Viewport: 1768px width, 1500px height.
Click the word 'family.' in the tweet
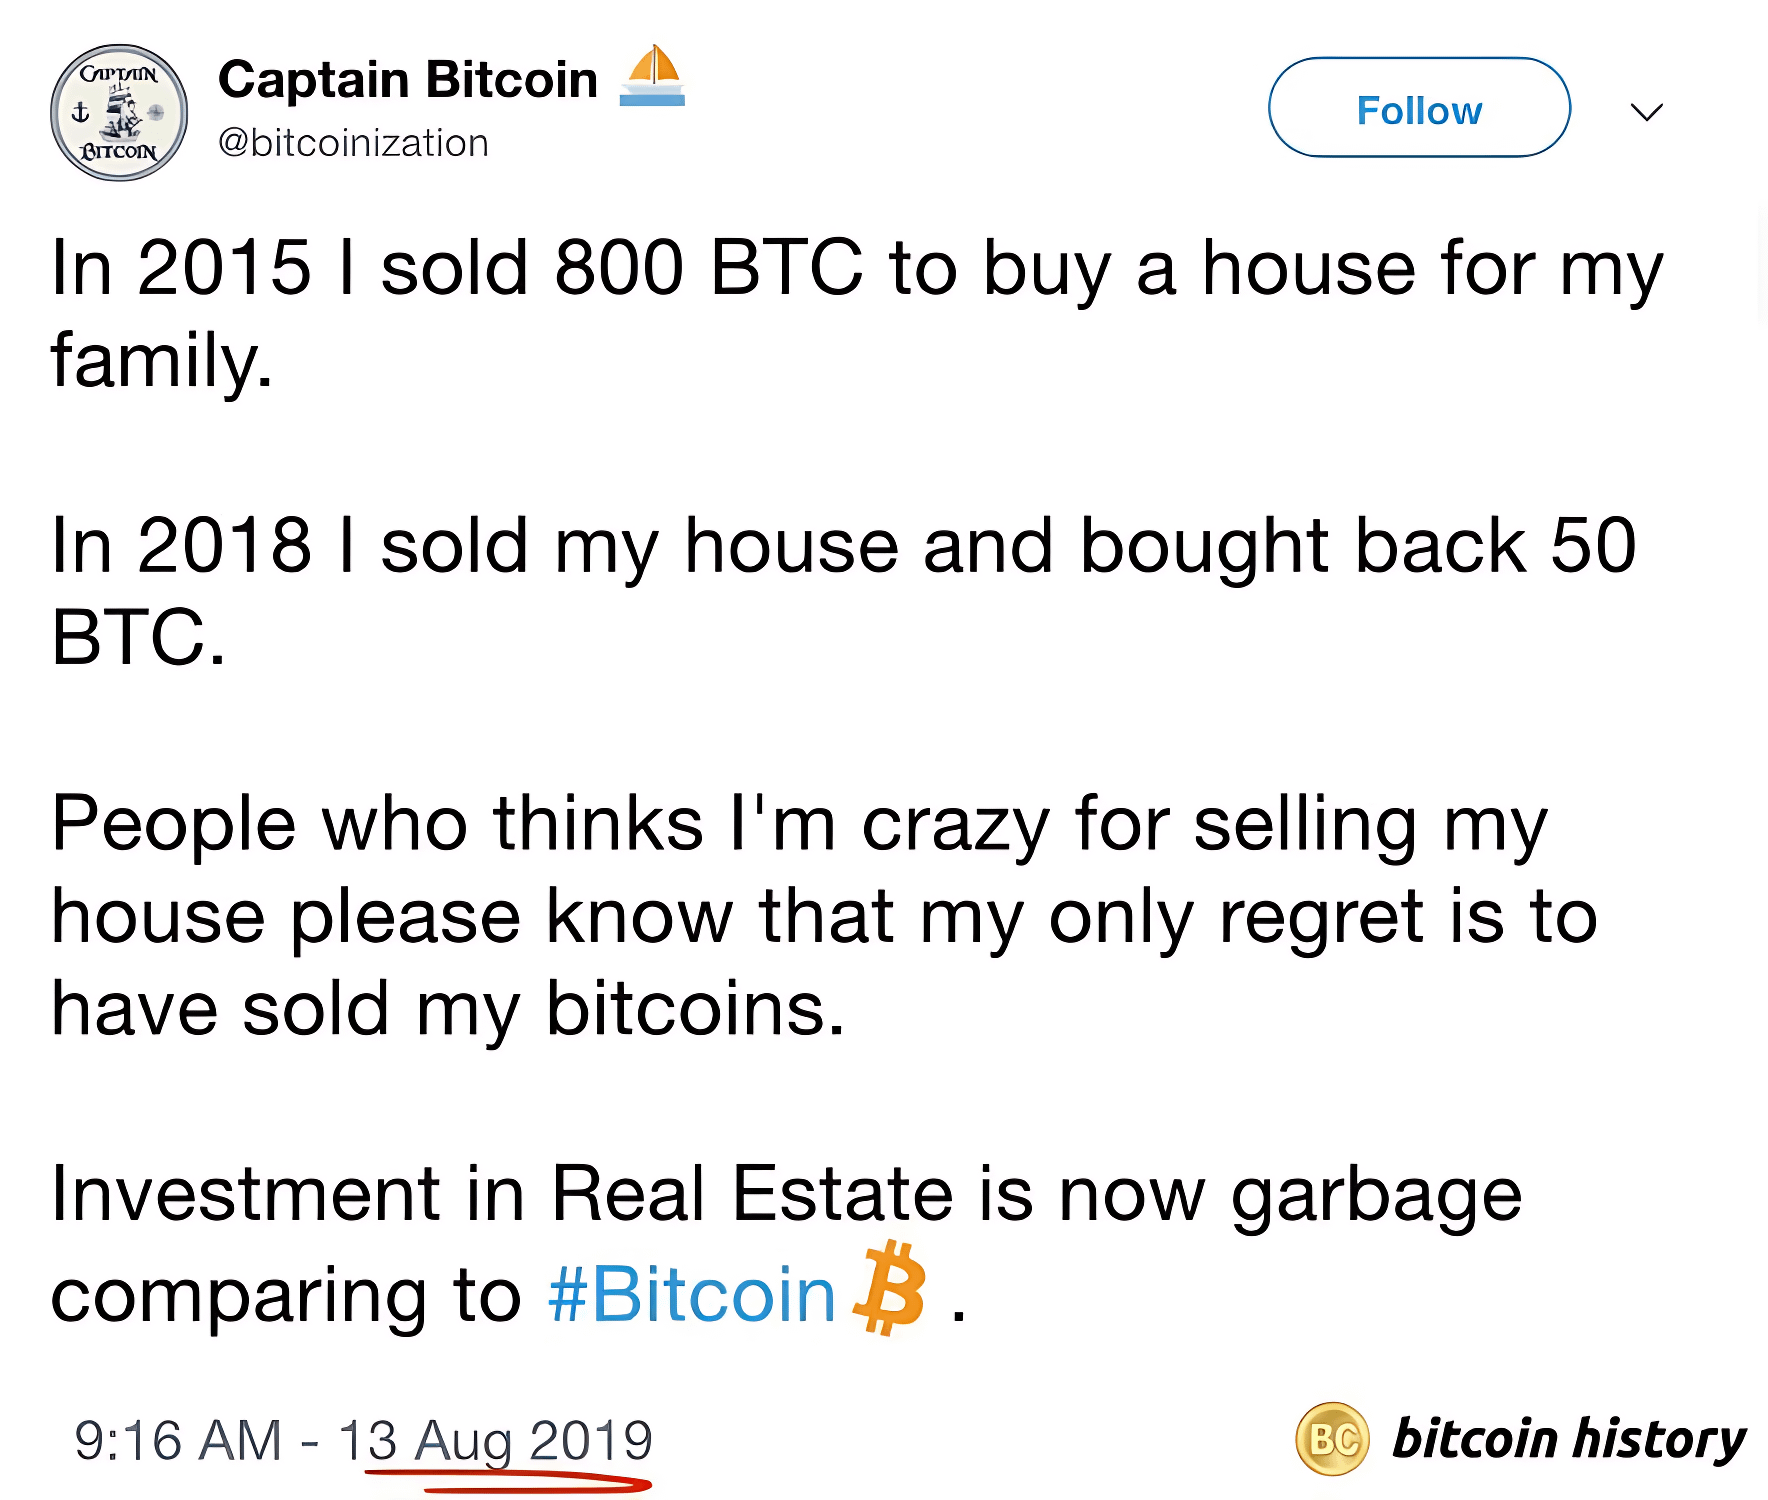162,361
